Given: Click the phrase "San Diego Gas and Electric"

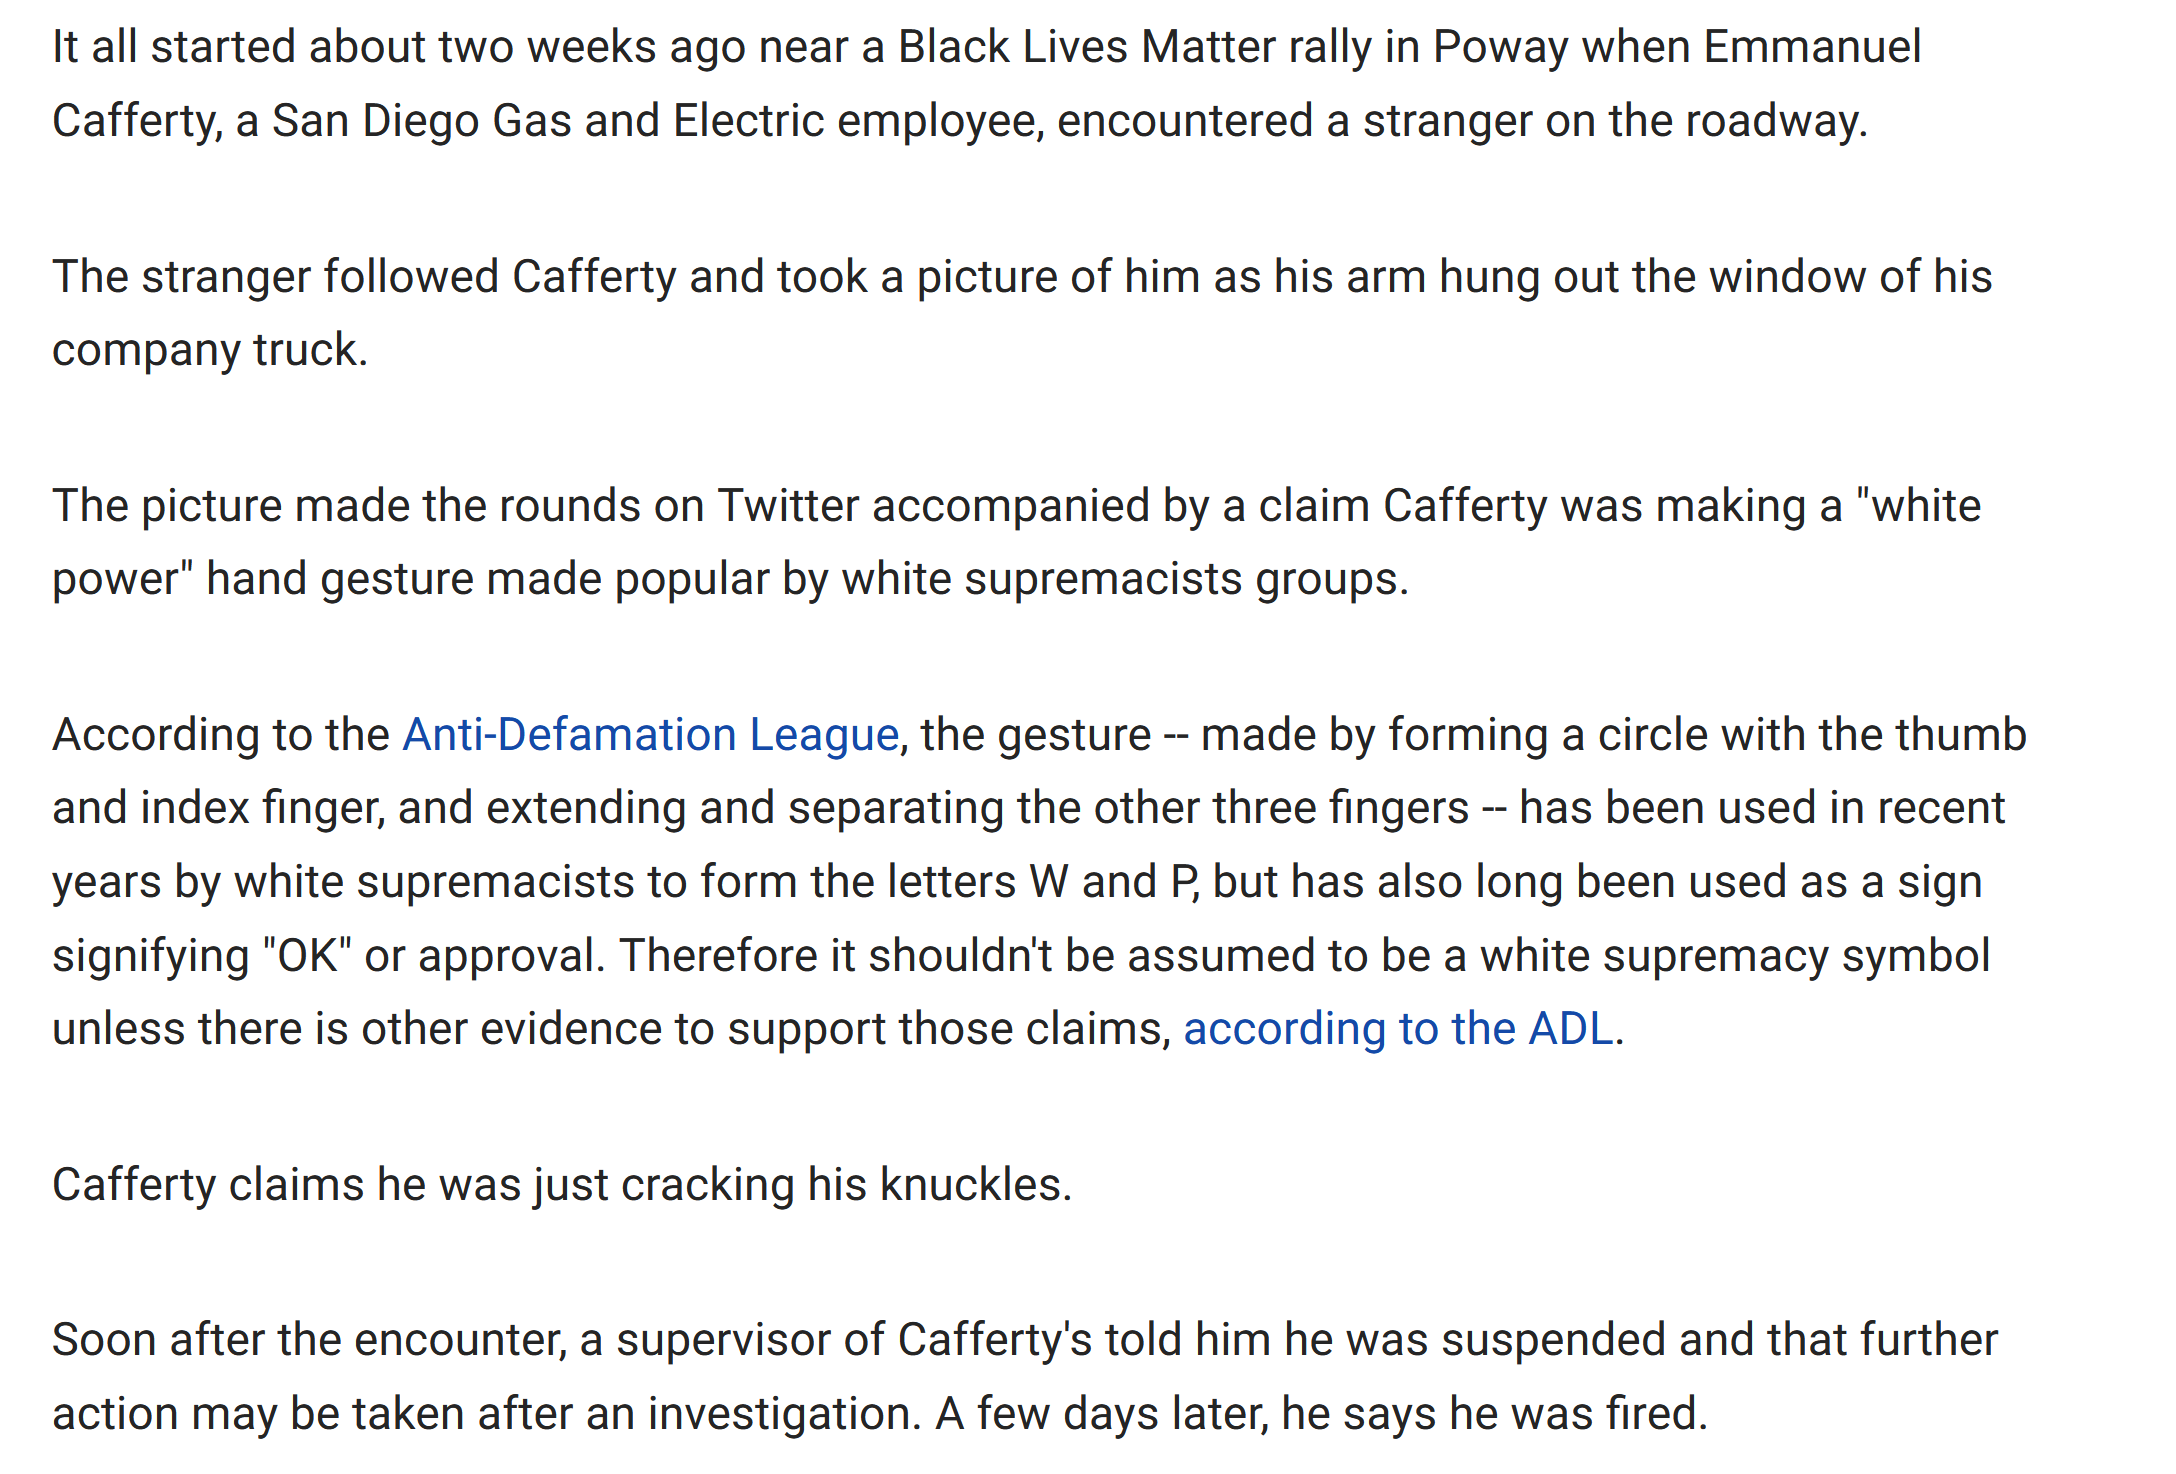Looking at the screenshot, I should (548, 121).
